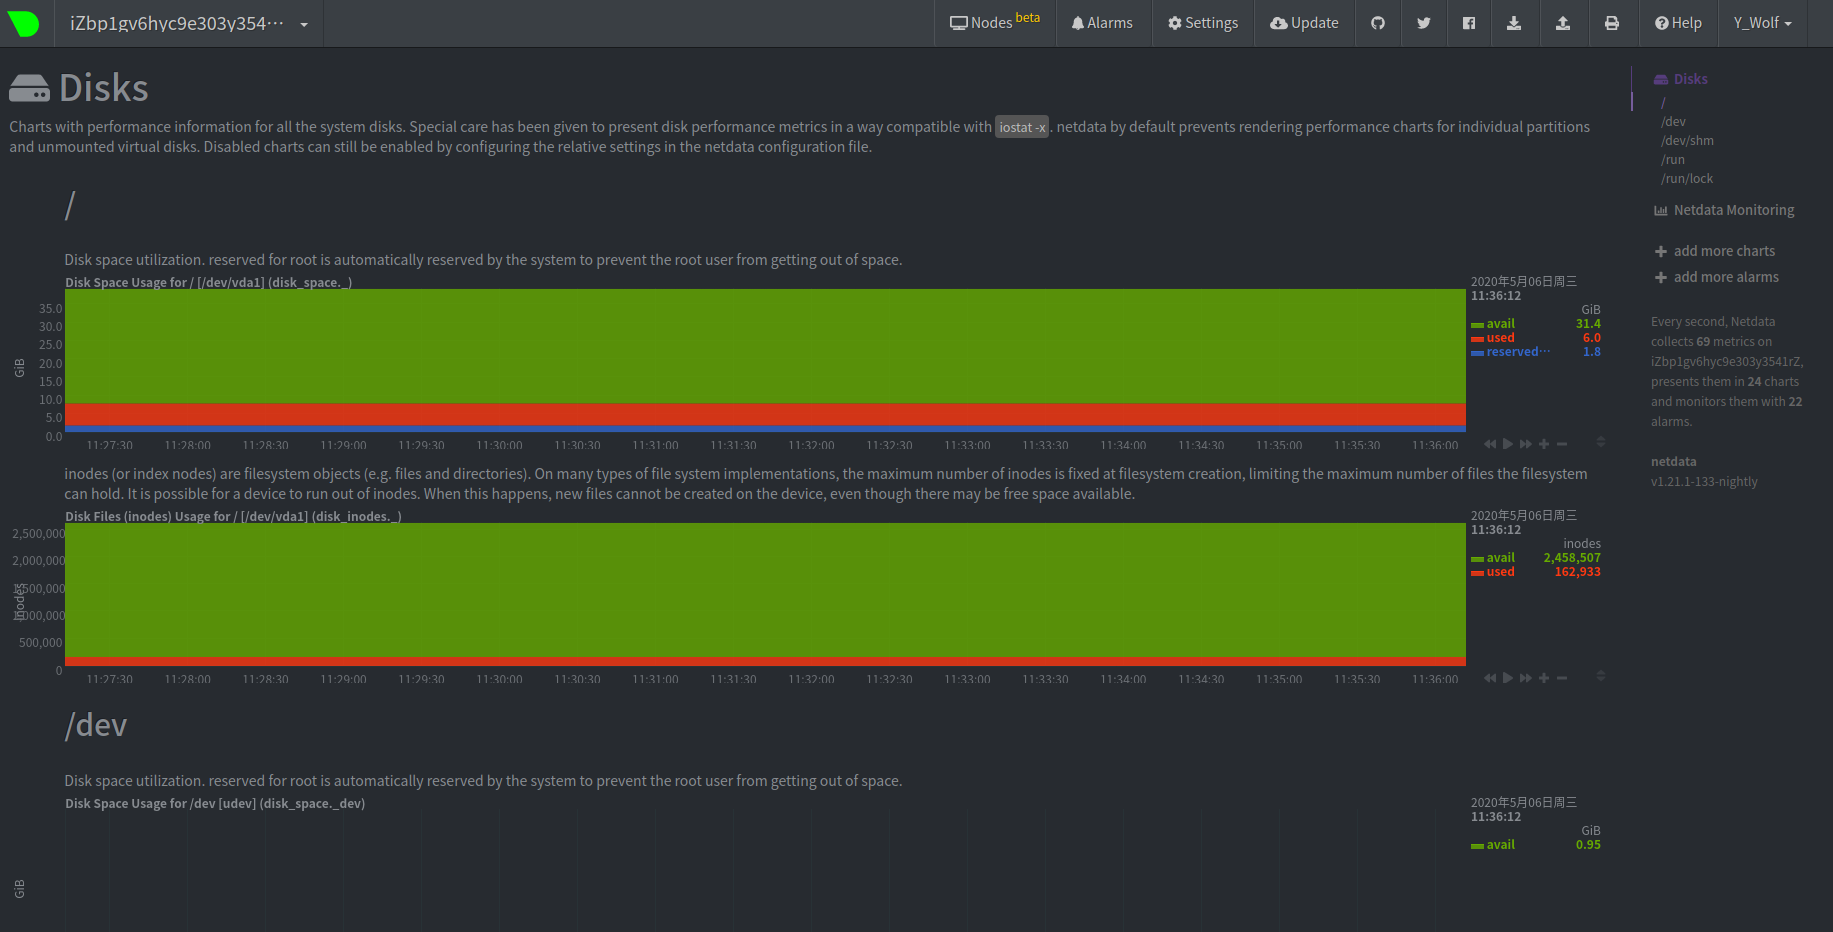
Task: Zoom out the disk space chart
Action: pos(1562,444)
